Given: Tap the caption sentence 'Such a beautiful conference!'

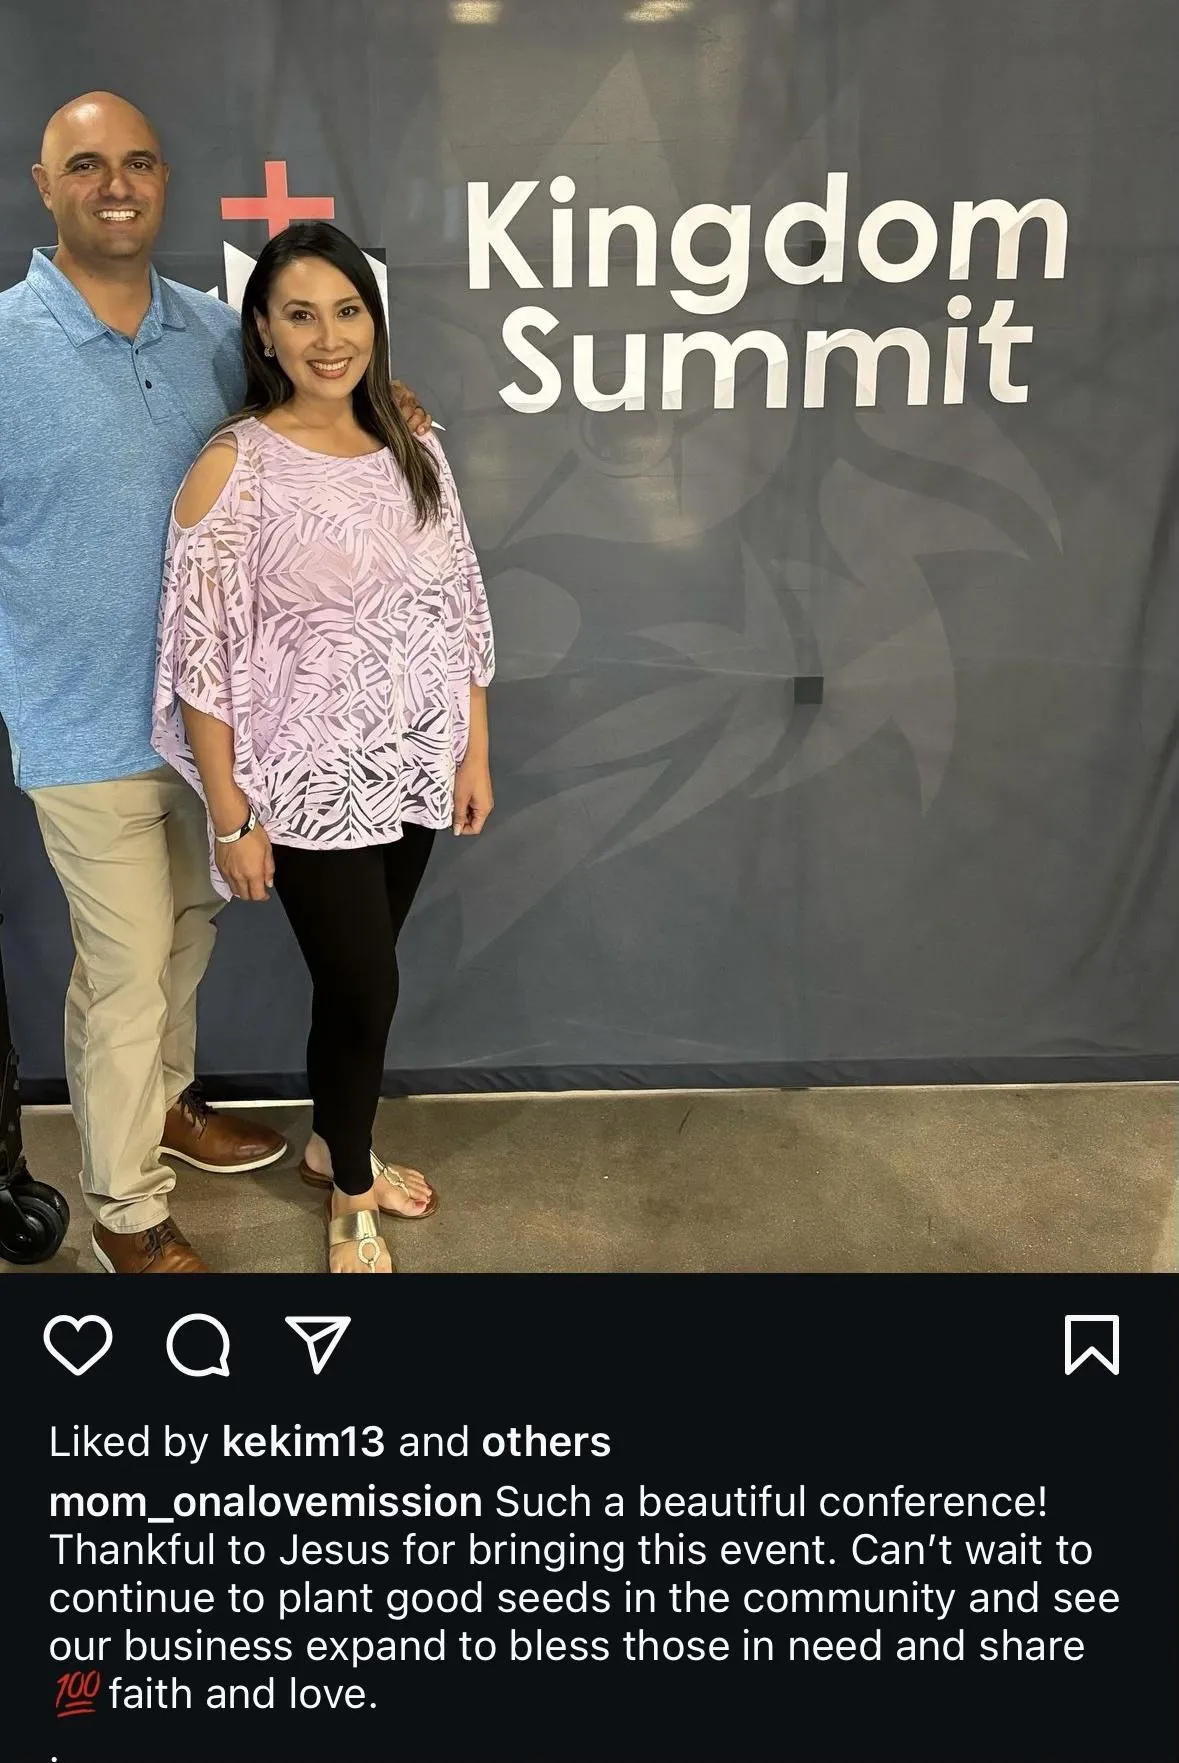Looking at the screenshot, I should [x=771, y=1502].
